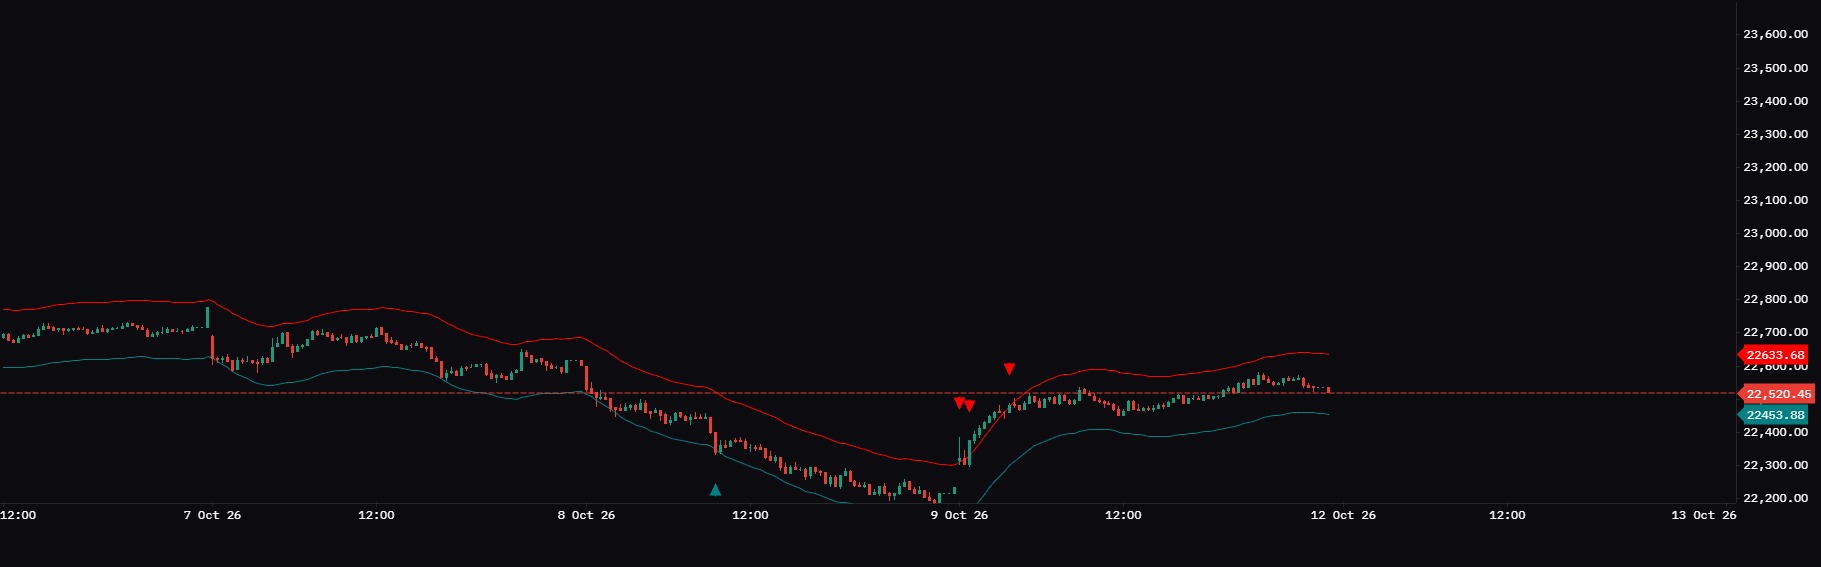
Task: Select the dashed red current-price line
Action: pyautogui.click(x=868, y=393)
